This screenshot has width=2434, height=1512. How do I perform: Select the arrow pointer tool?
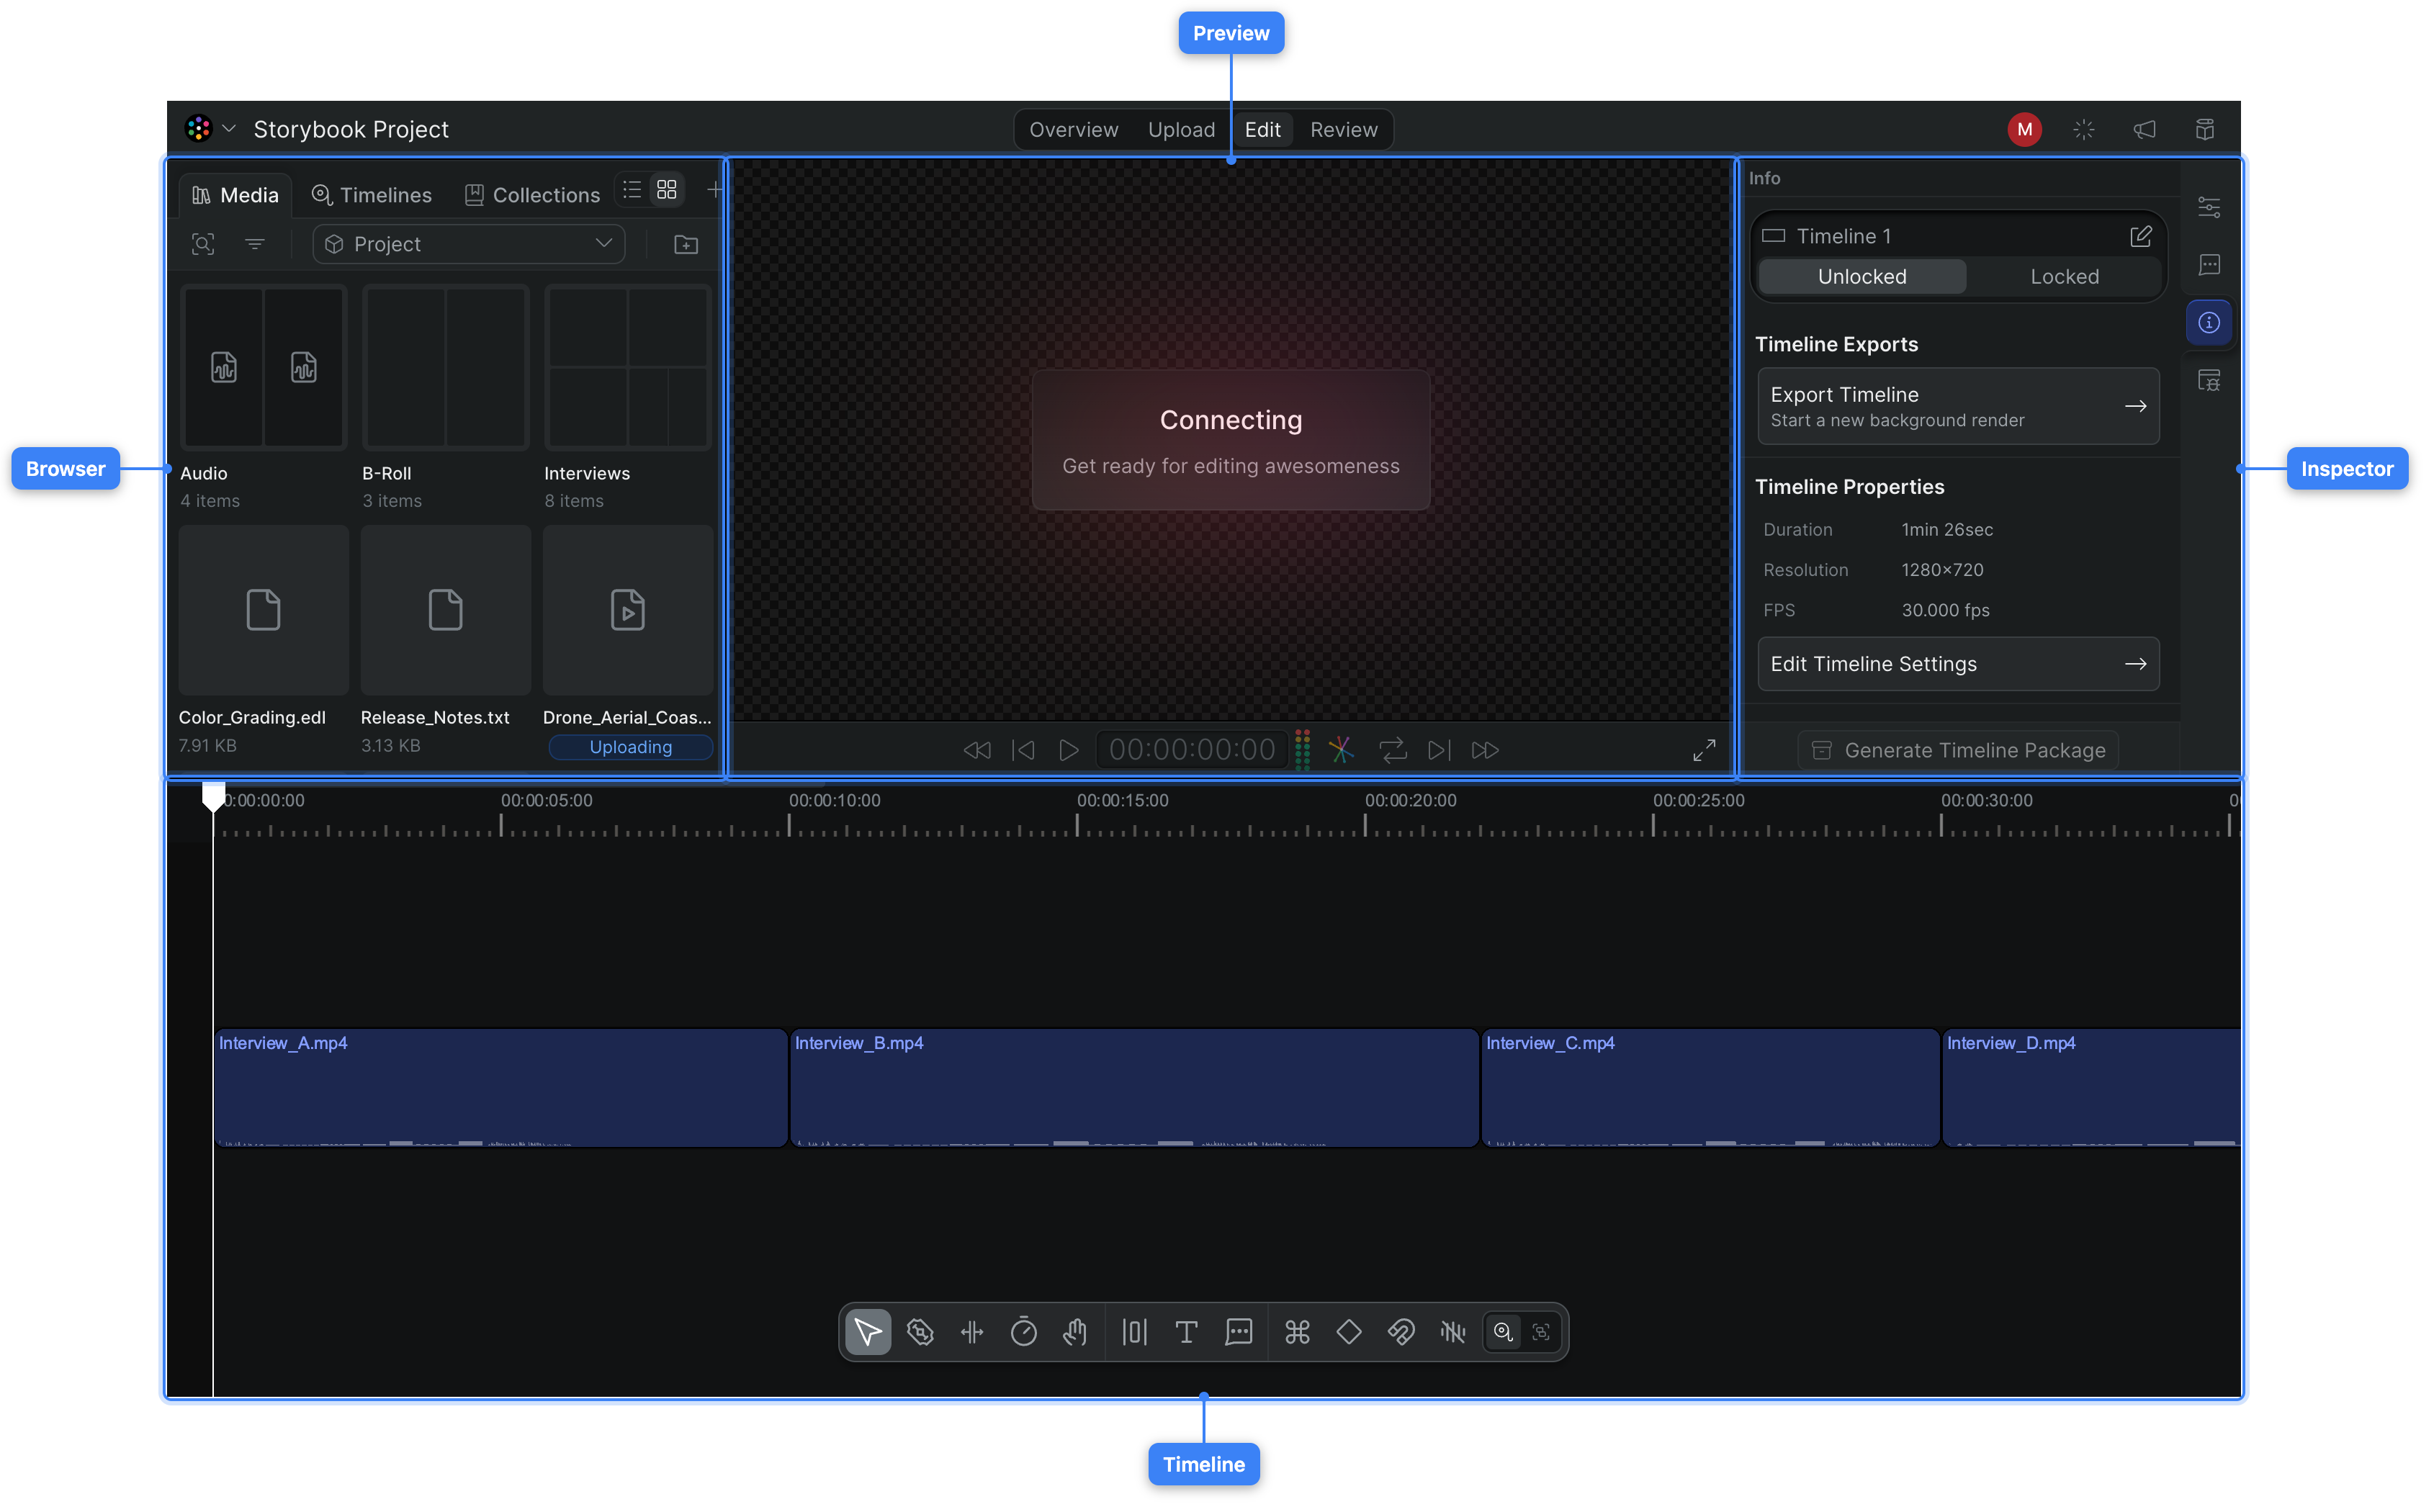868,1332
